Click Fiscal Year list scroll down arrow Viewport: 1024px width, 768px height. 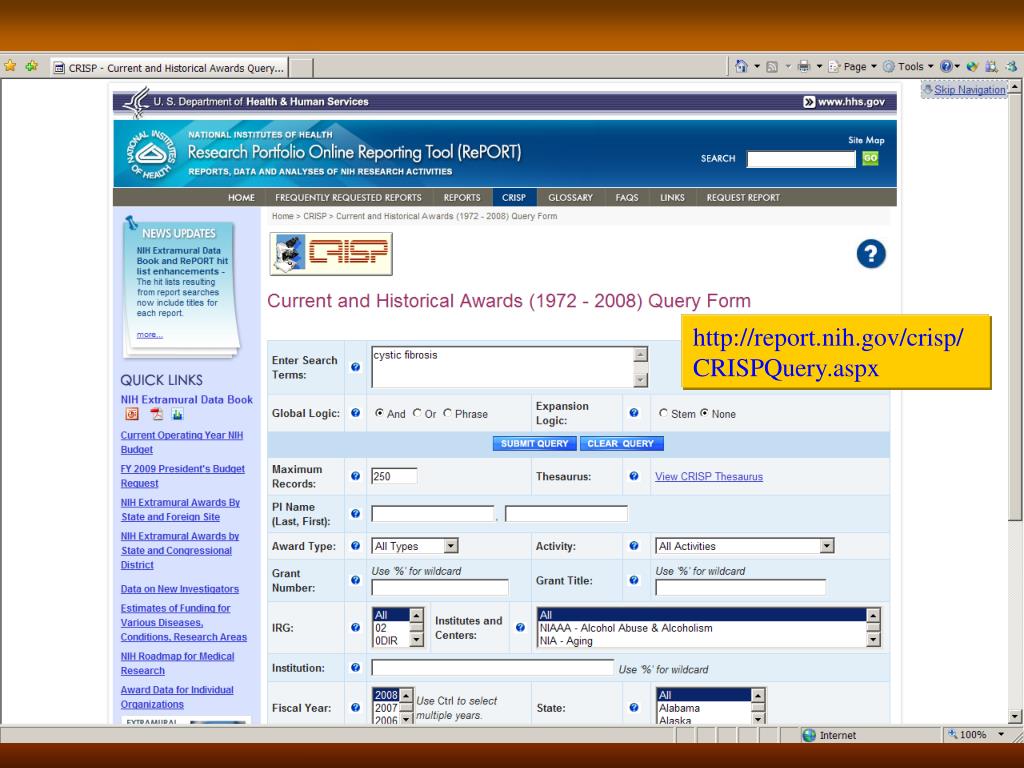click(406, 719)
